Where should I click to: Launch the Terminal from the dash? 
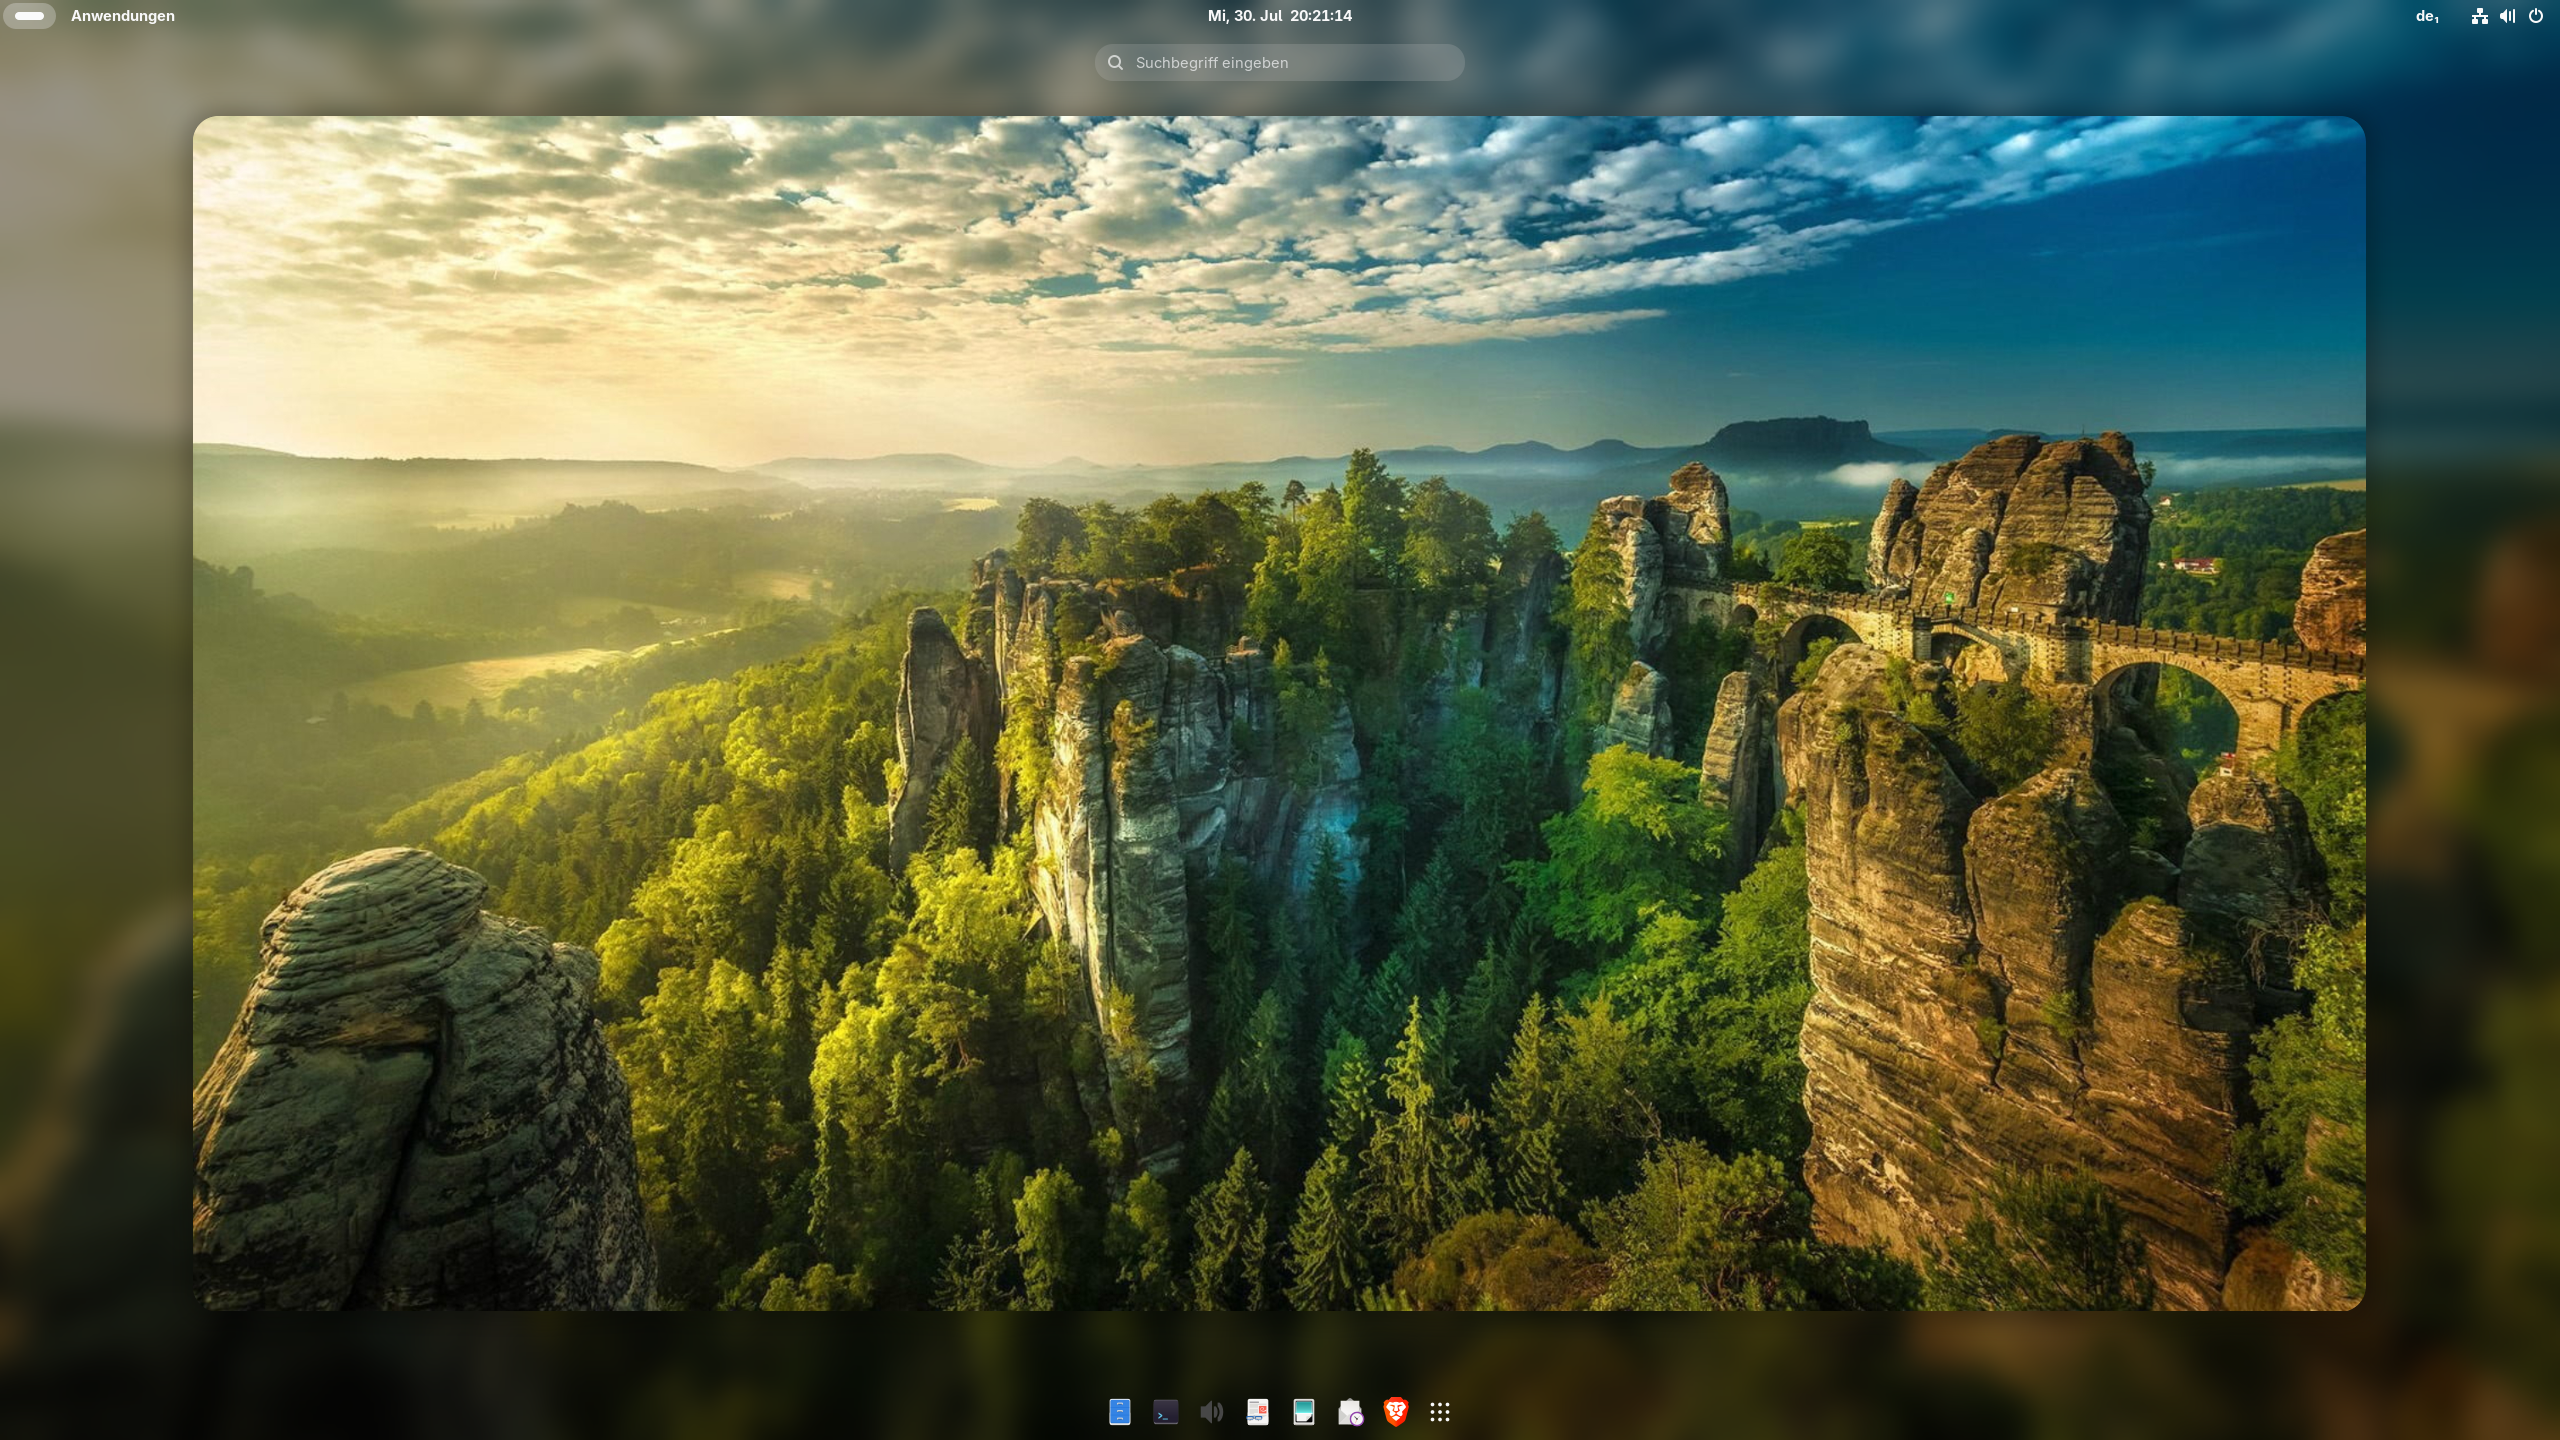click(1165, 1411)
